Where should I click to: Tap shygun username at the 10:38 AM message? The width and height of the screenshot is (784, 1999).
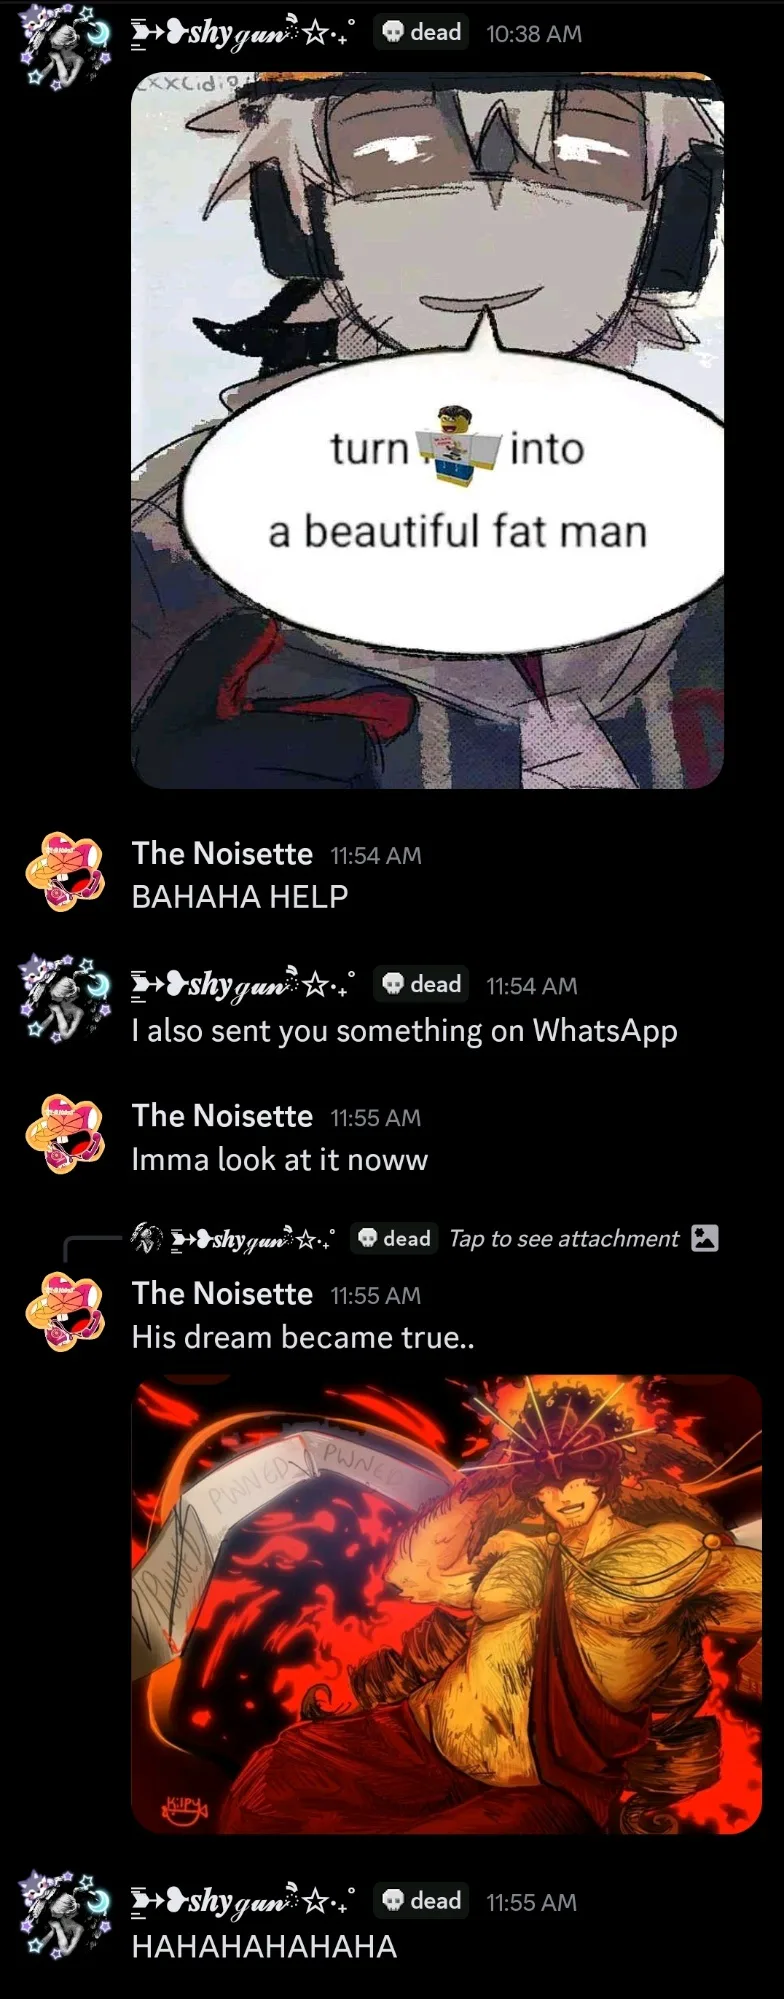tap(243, 33)
